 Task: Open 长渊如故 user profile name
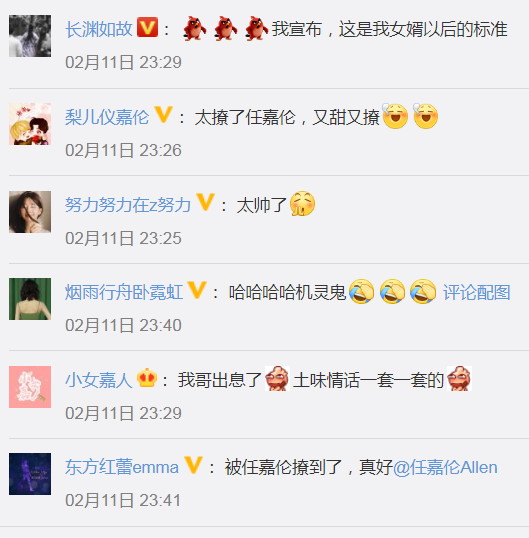tap(99, 29)
